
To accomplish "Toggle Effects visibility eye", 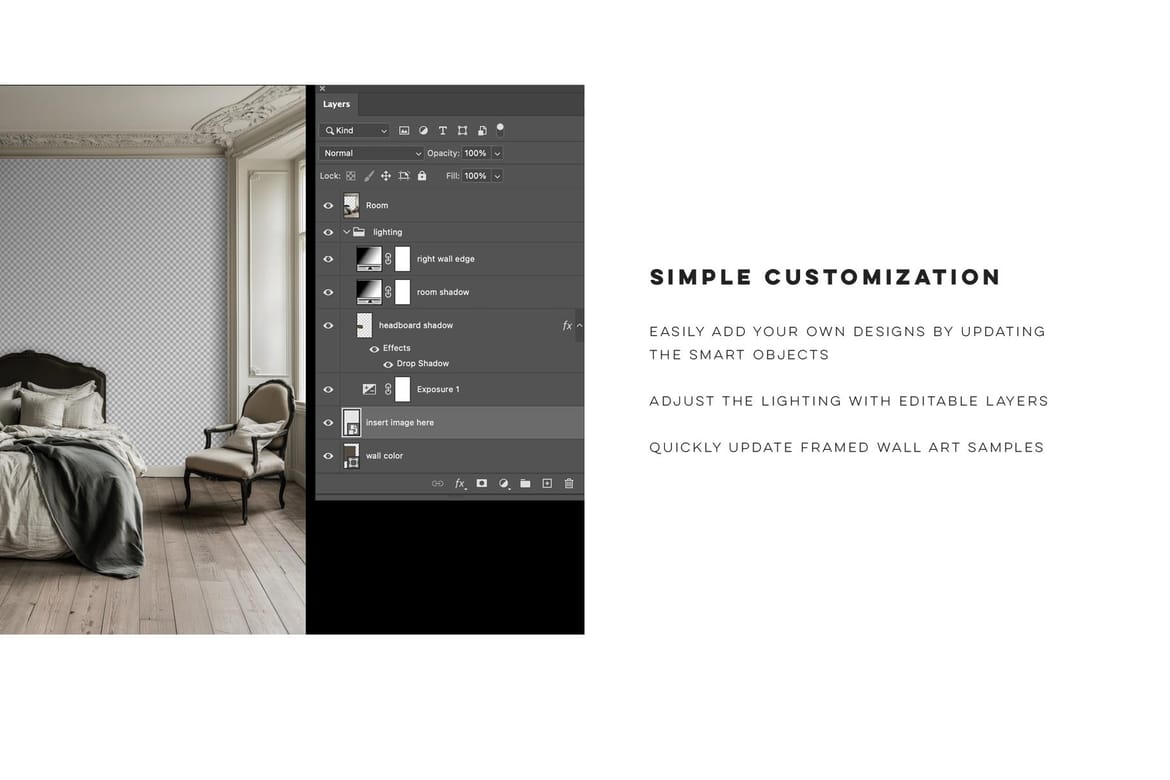I will click(x=375, y=349).
